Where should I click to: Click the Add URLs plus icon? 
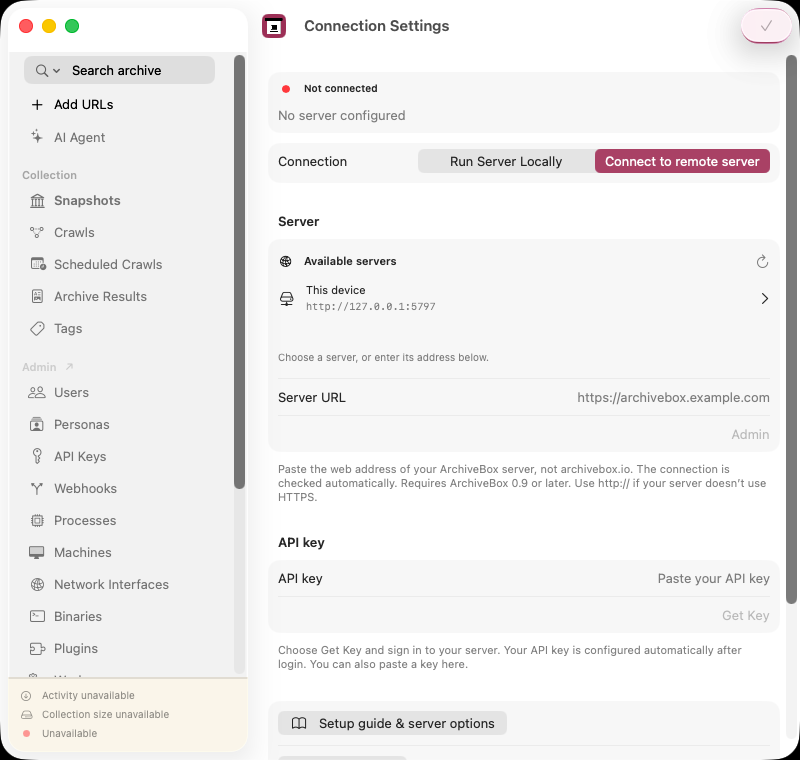(37, 105)
